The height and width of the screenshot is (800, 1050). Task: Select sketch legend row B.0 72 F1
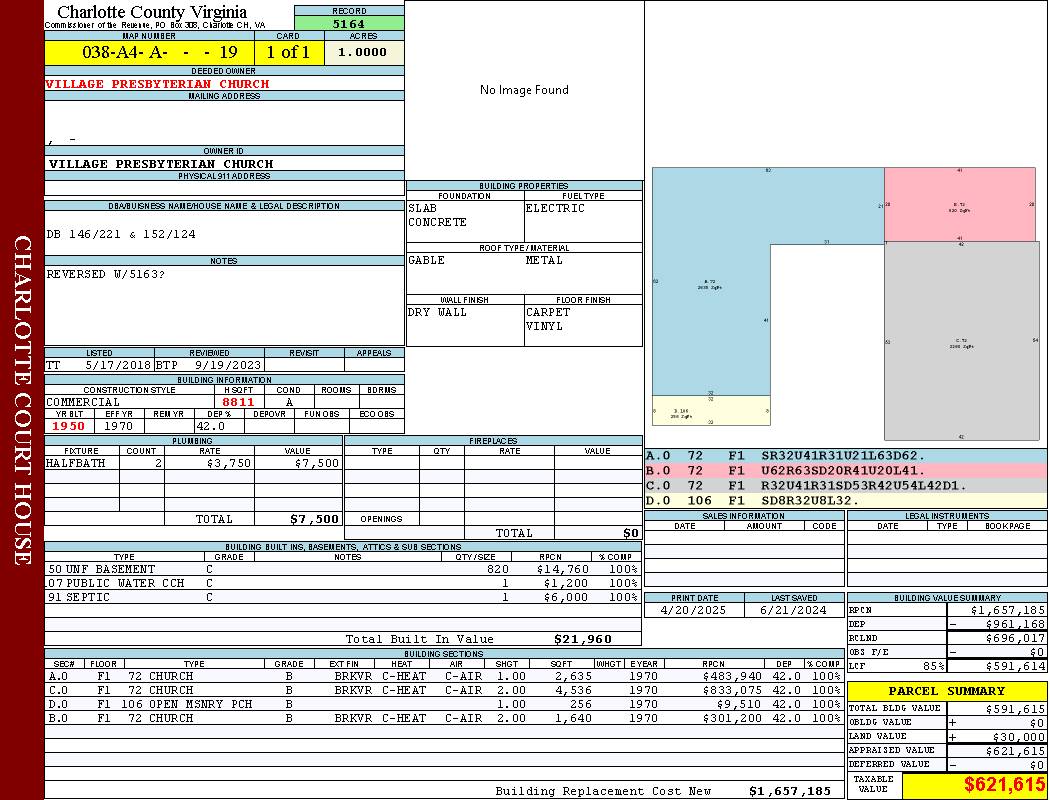846,471
